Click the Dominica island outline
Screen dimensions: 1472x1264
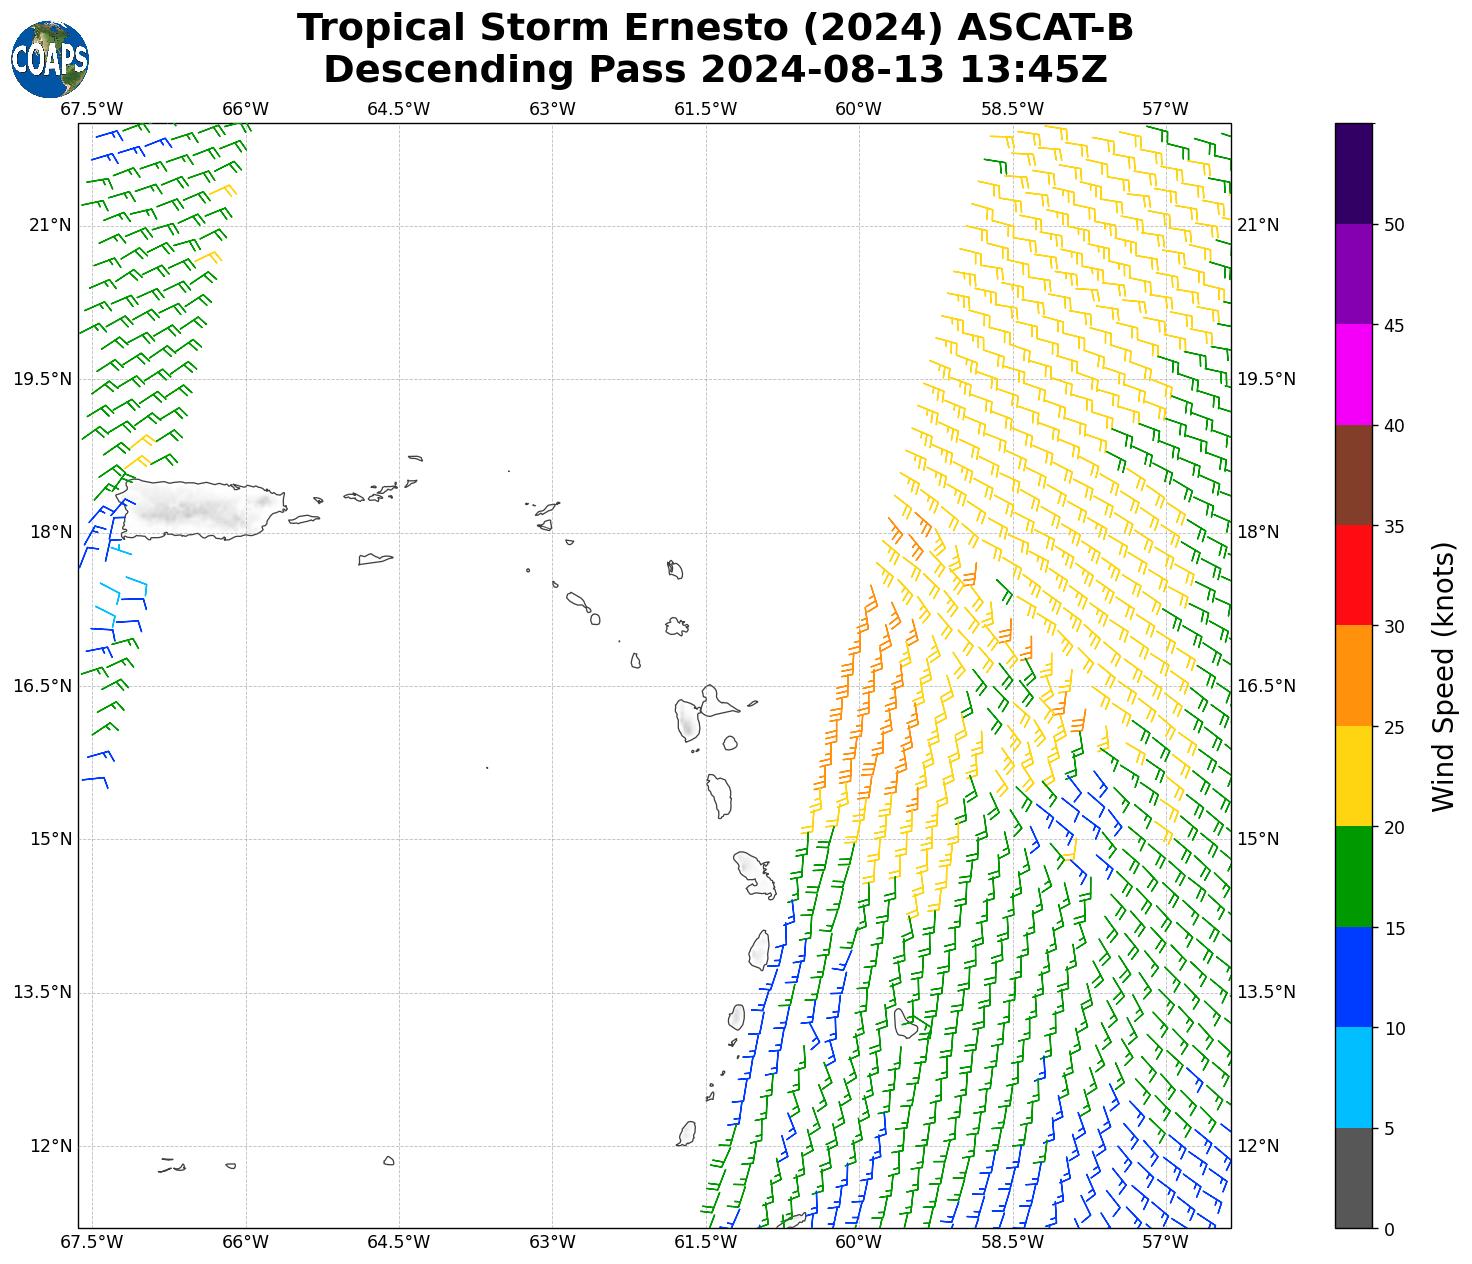pos(719,795)
